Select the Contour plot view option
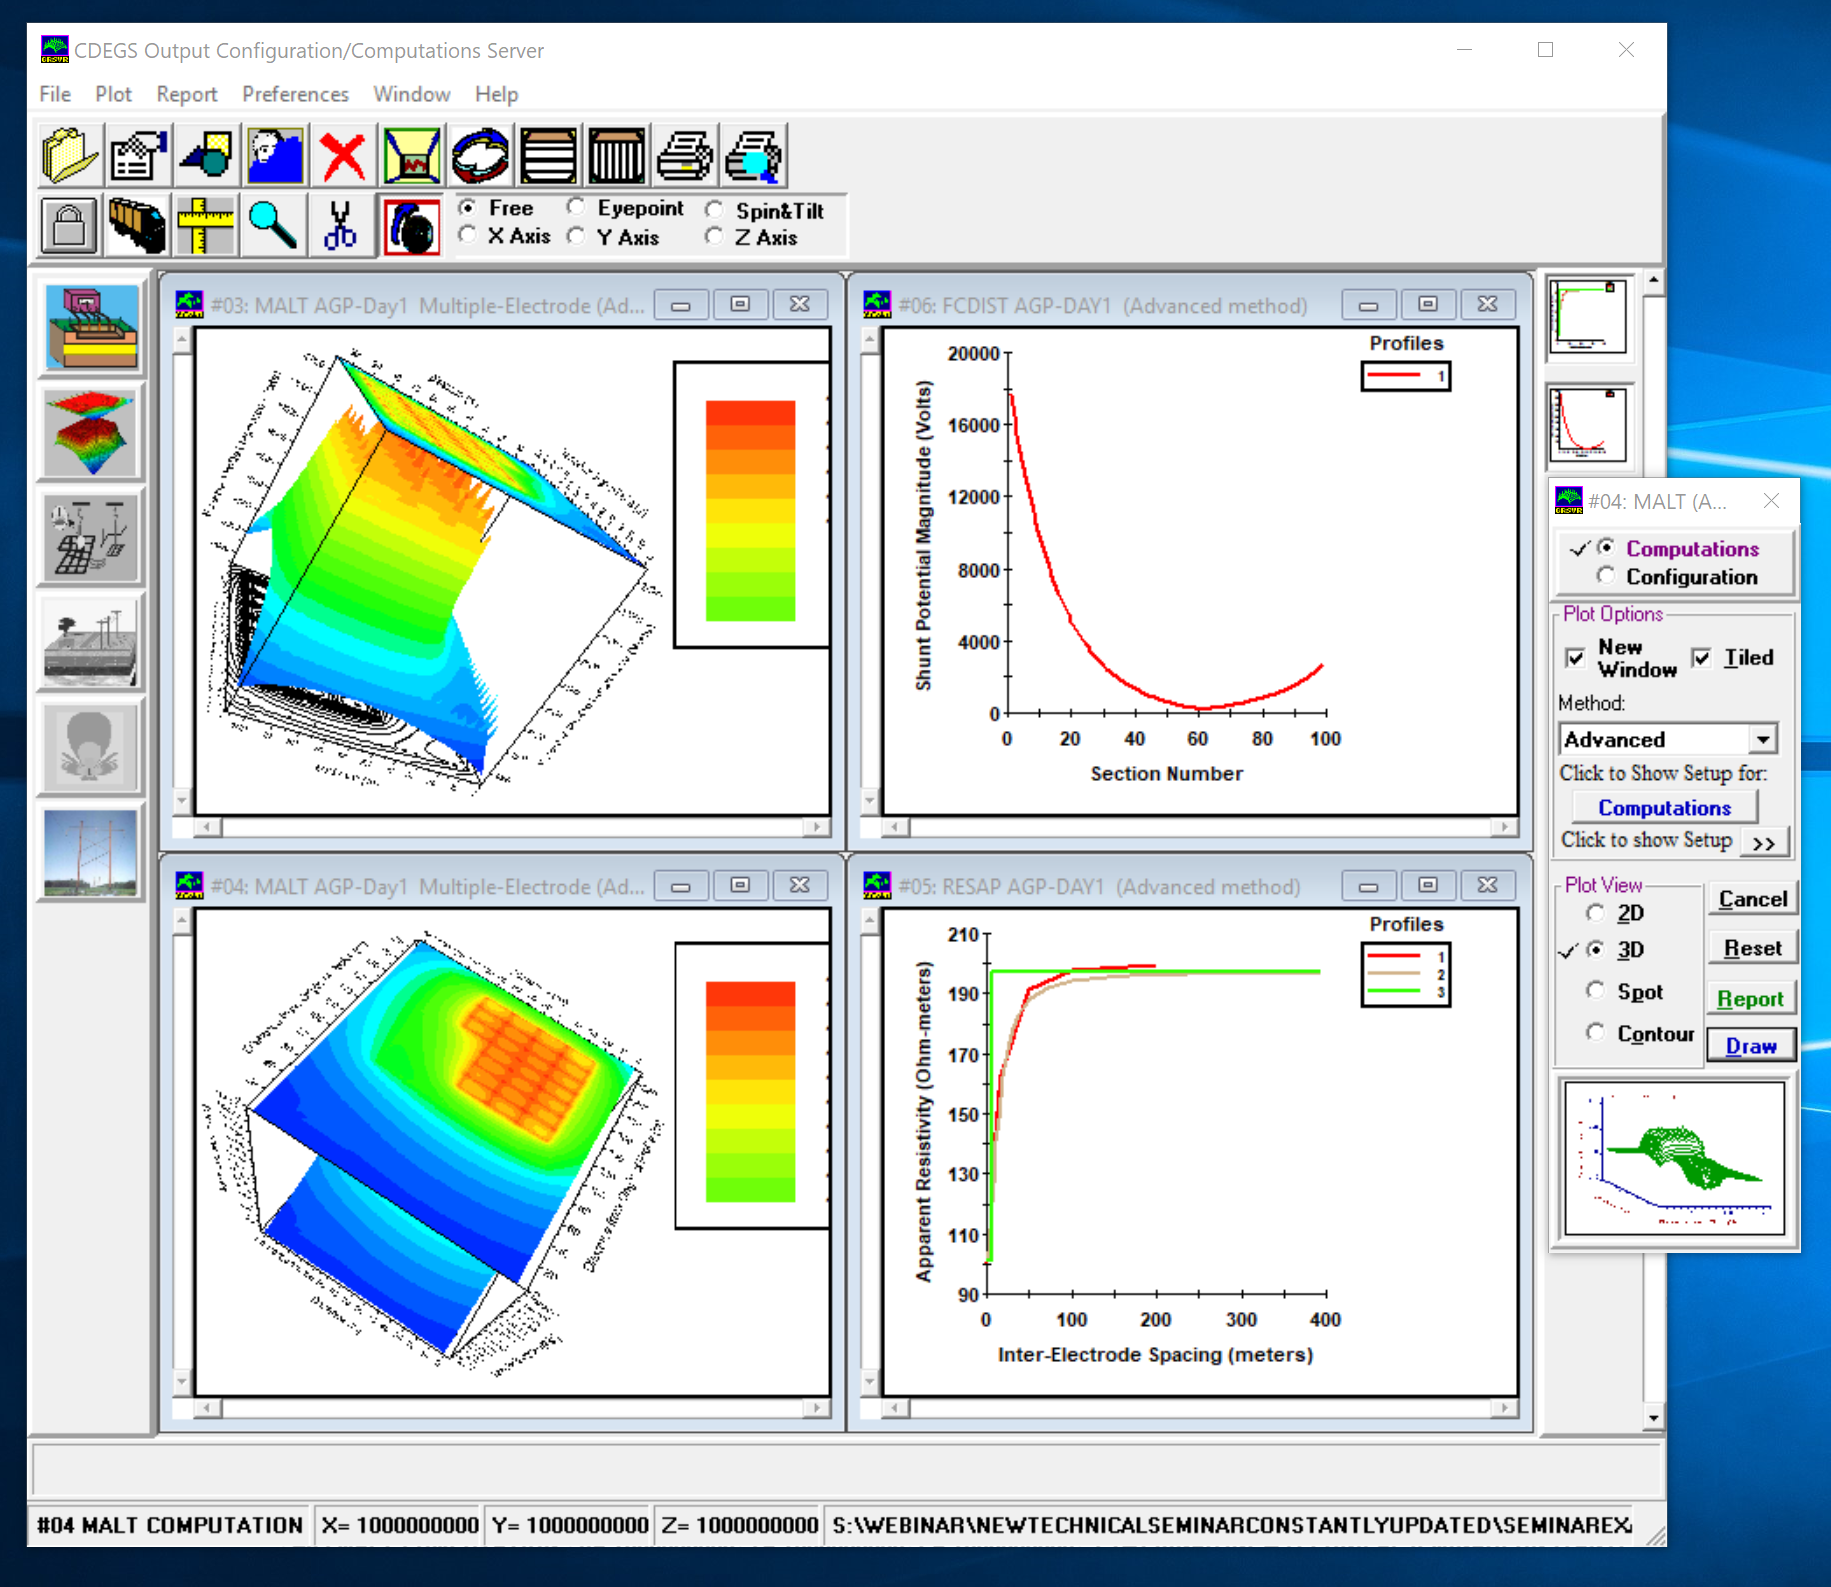This screenshot has height=1587, width=1831. [1595, 1032]
